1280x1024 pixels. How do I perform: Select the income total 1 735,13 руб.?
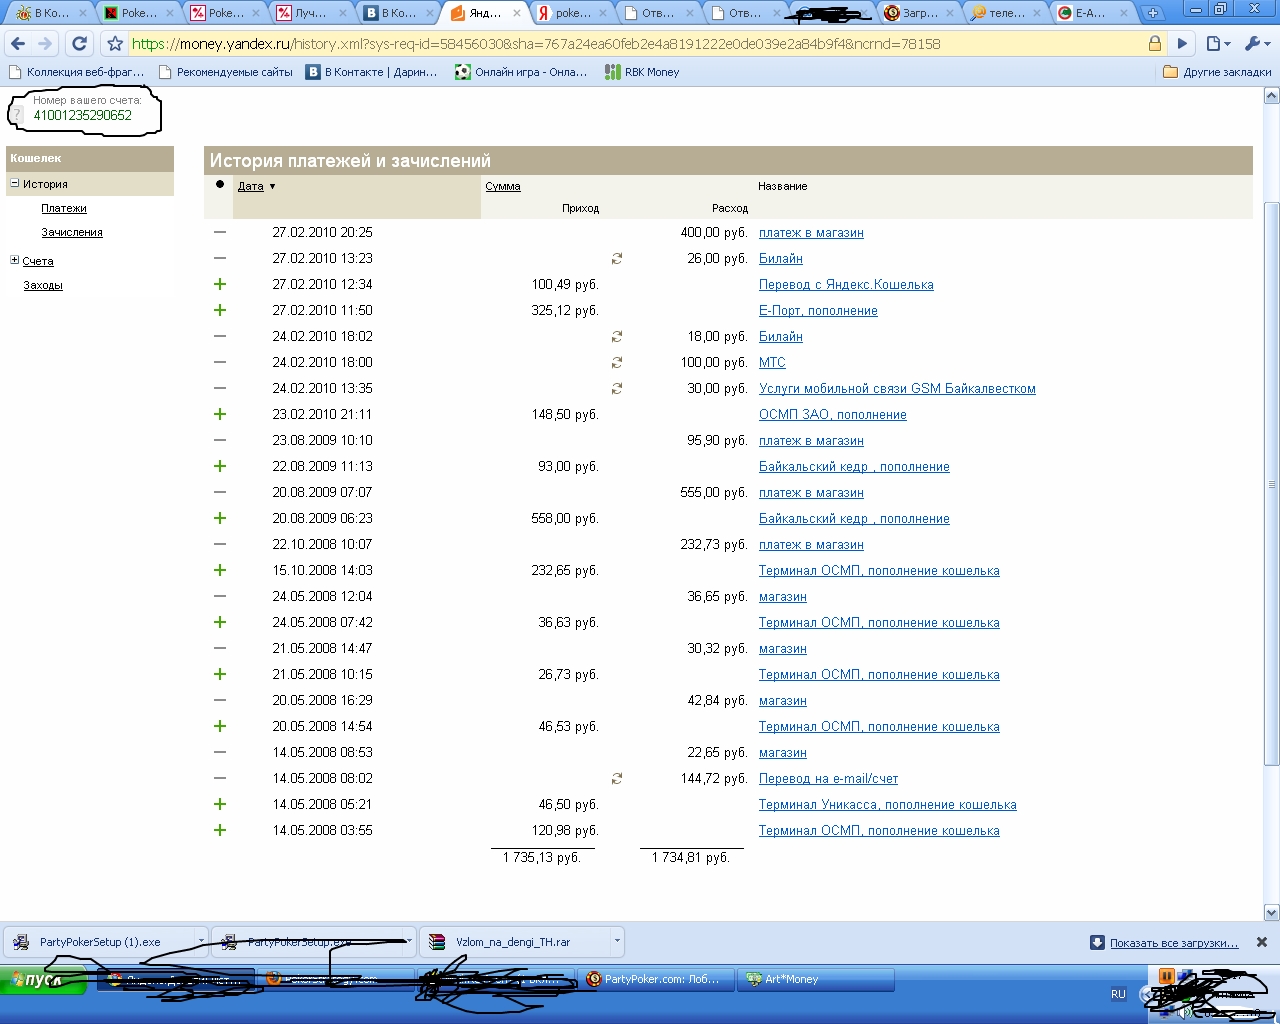point(542,857)
